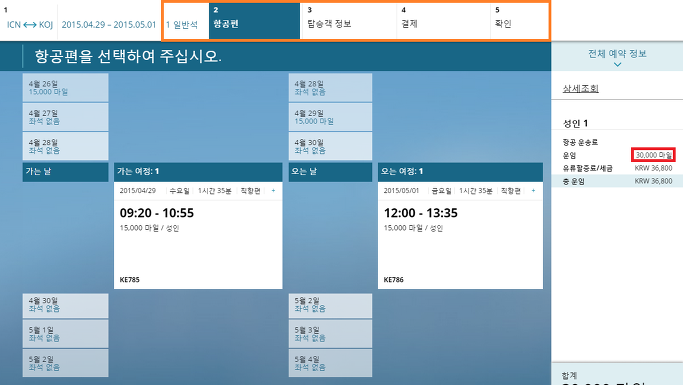Click flight number KE786
683x385 pixels.
click(x=394, y=280)
